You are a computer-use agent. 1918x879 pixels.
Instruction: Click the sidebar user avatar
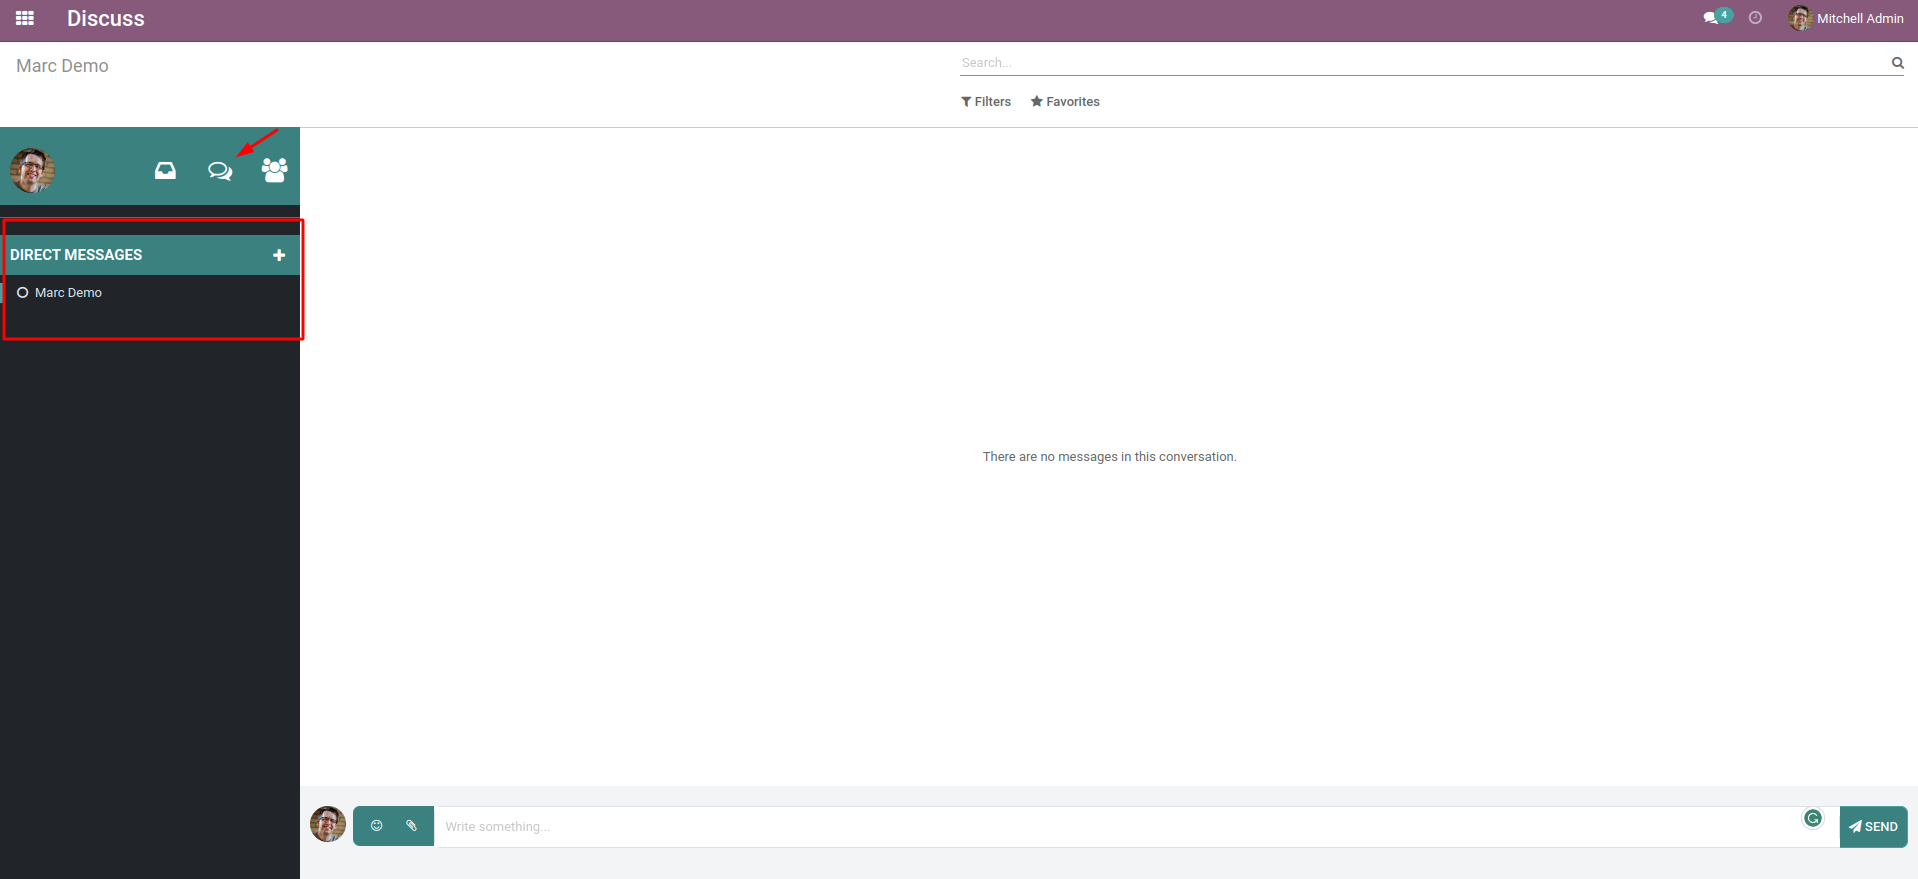[32, 170]
